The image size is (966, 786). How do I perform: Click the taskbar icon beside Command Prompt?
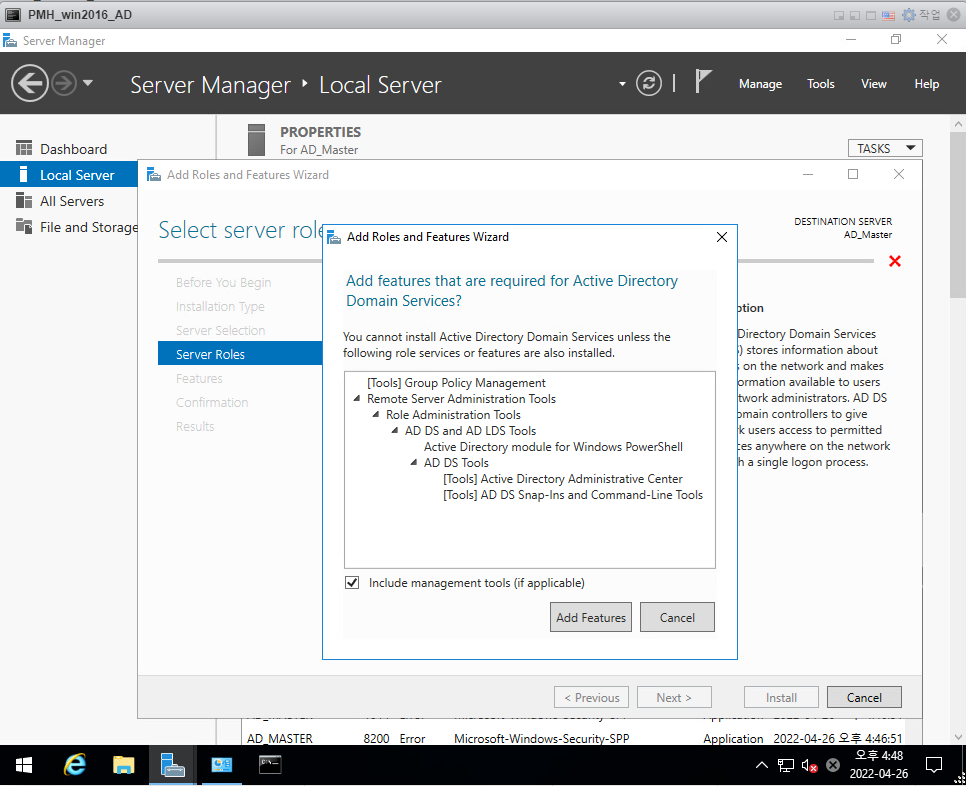222,765
